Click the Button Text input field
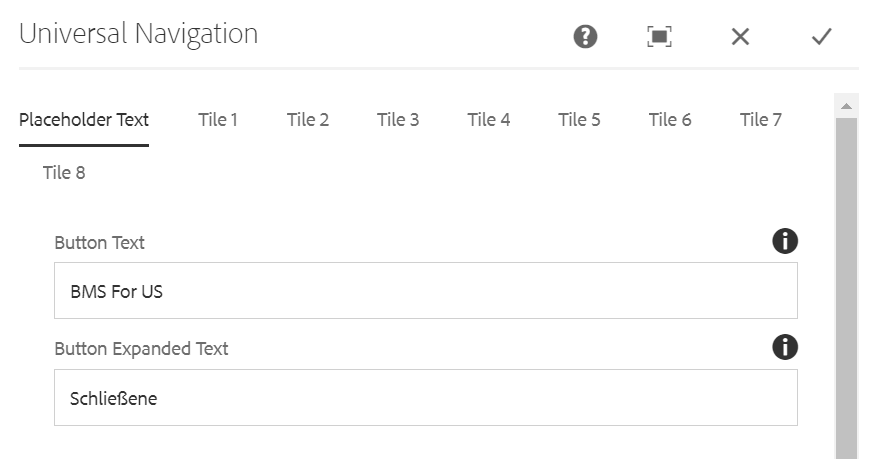 pos(426,291)
